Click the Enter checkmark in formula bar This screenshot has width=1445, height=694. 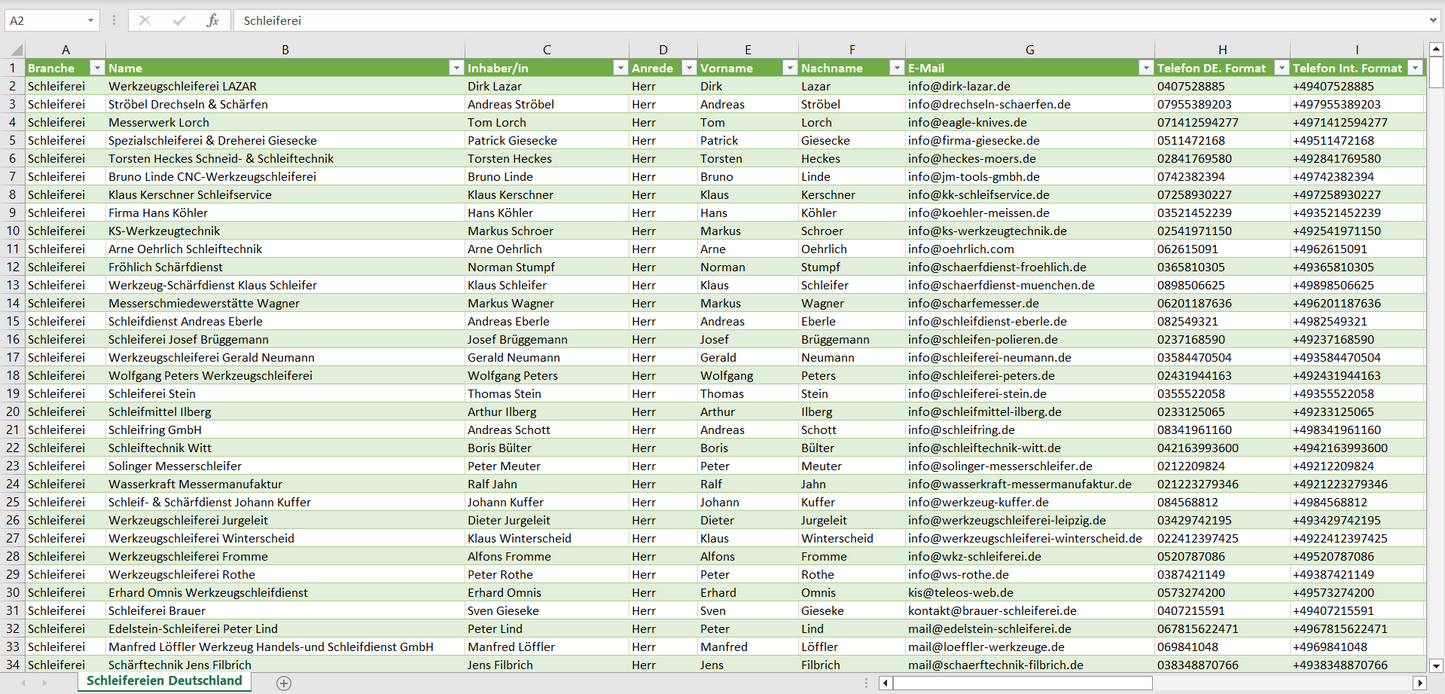click(179, 20)
